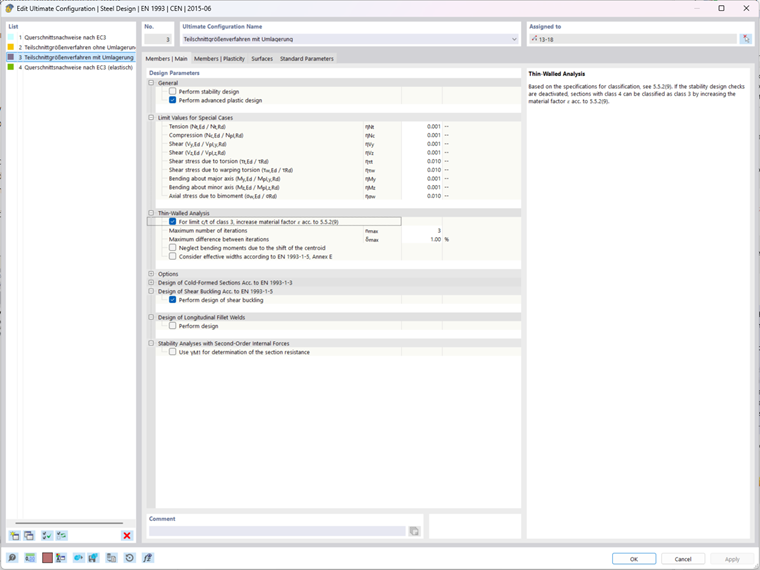The width and height of the screenshot is (760, 570).
Task: Click the No. field showing 3
Action: (158, 39)
